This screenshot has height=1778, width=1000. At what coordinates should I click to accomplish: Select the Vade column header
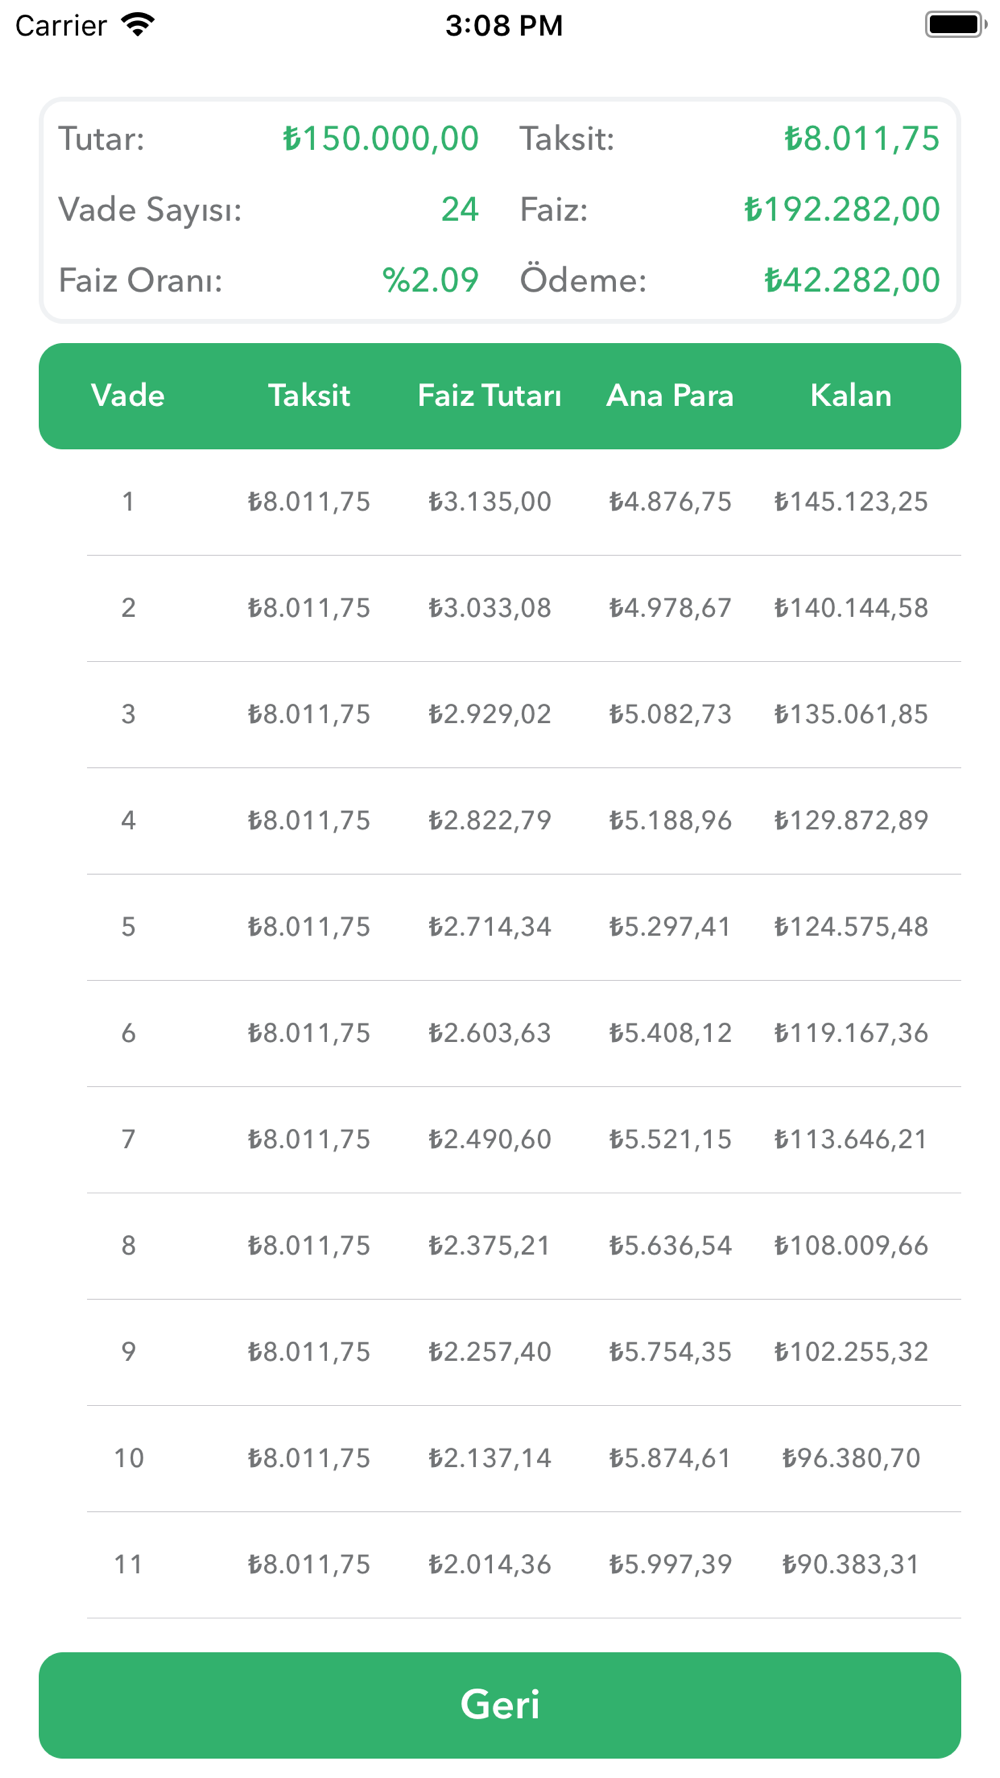coord(128,396)
